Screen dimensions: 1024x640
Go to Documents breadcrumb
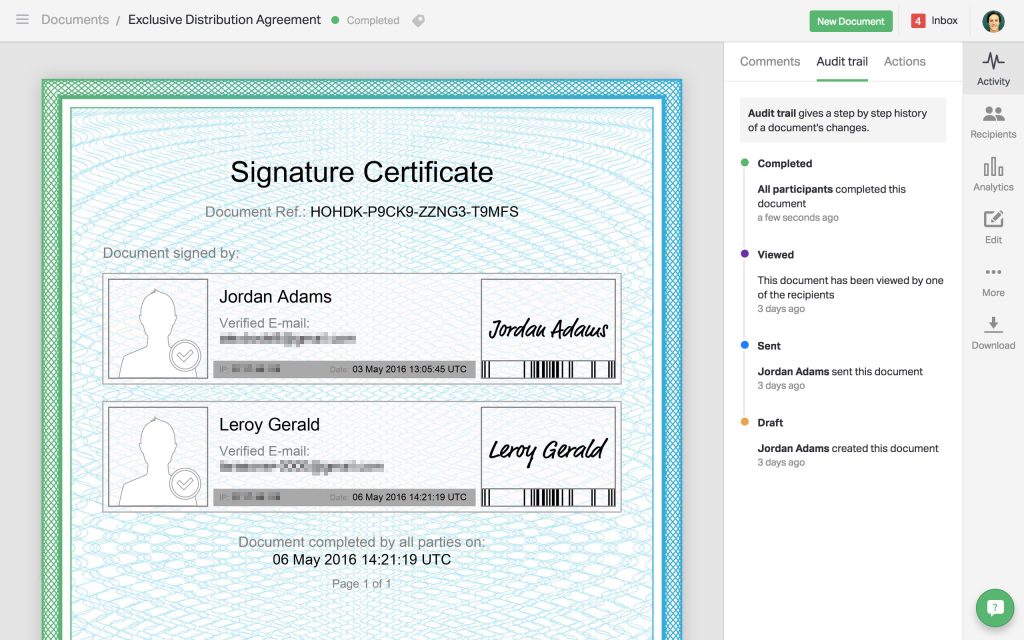(75, 20)
